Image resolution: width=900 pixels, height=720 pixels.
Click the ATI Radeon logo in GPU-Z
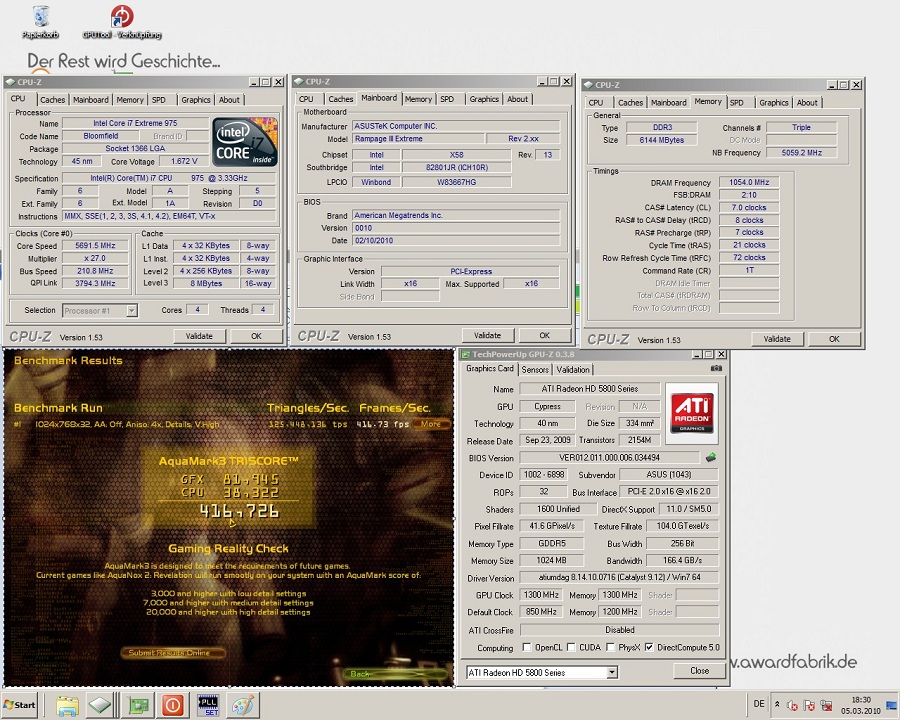coord(692,412)
